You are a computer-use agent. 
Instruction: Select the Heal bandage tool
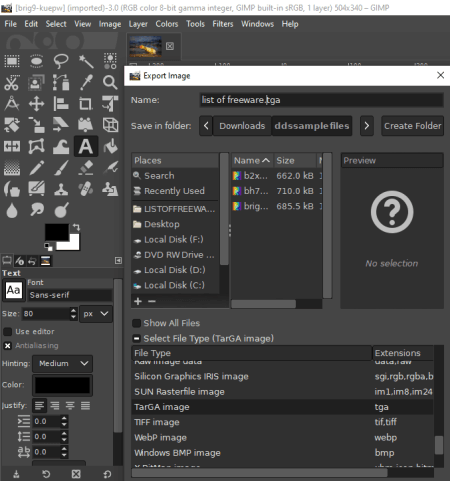click(x=86, y=189)
